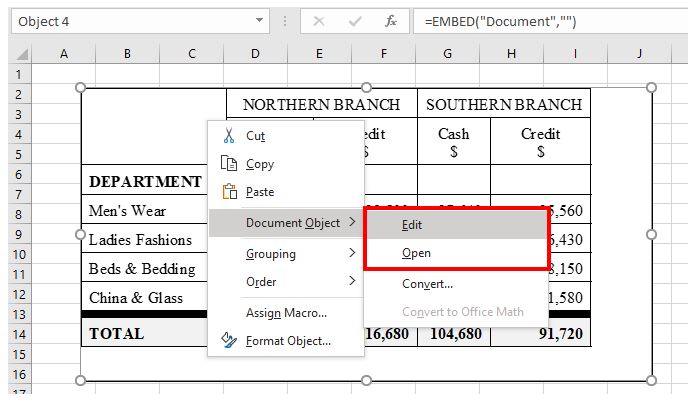This screenshot has height=401, width=696.
Task: Expand the Document Object submenu
Action: click(x=286, y=223)
